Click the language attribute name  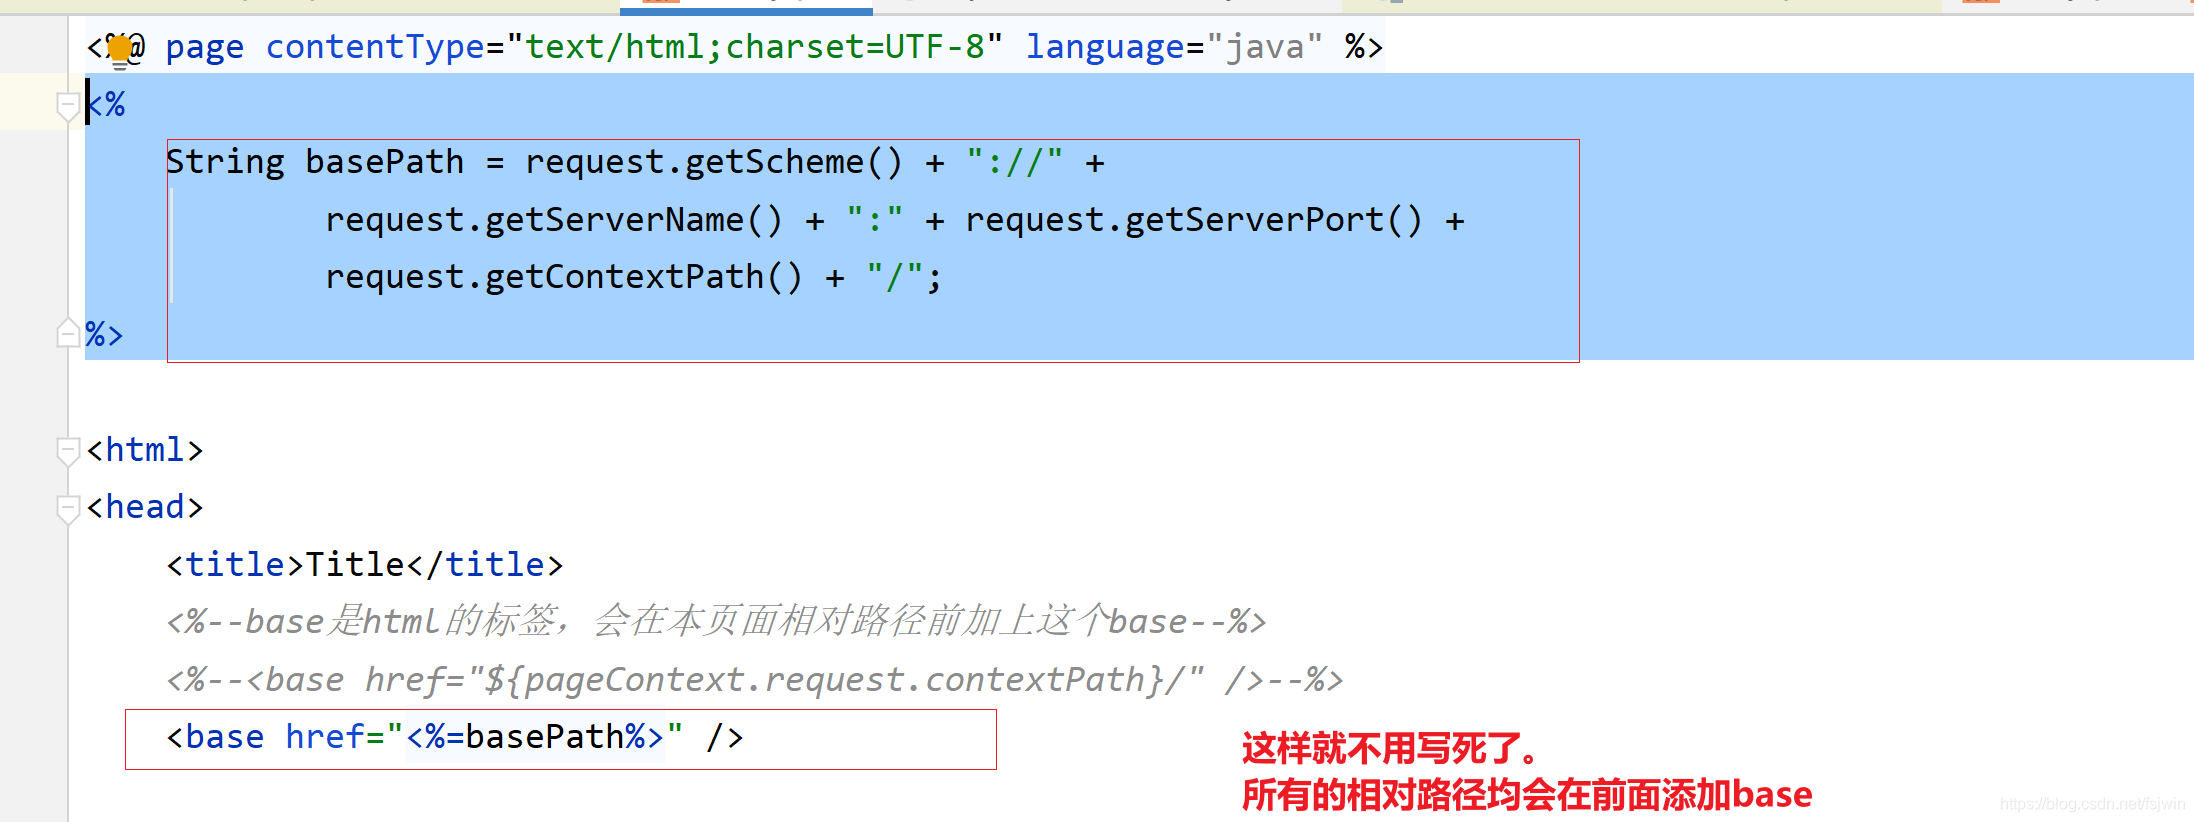pos(1105,47)
